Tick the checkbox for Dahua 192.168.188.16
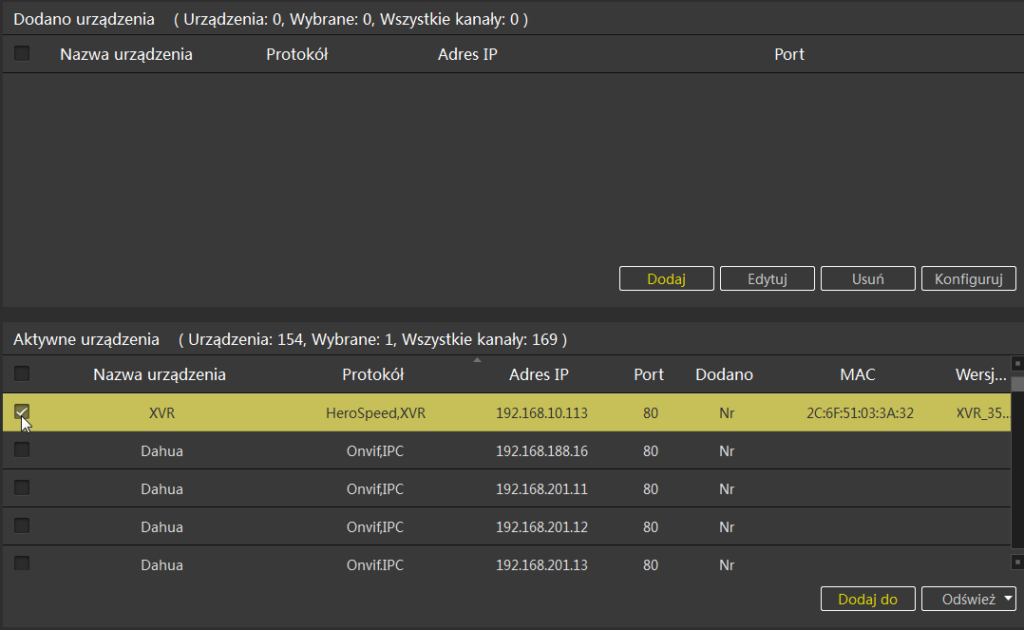This screenshot has height=630, width=1024. [x=22, y=450]
